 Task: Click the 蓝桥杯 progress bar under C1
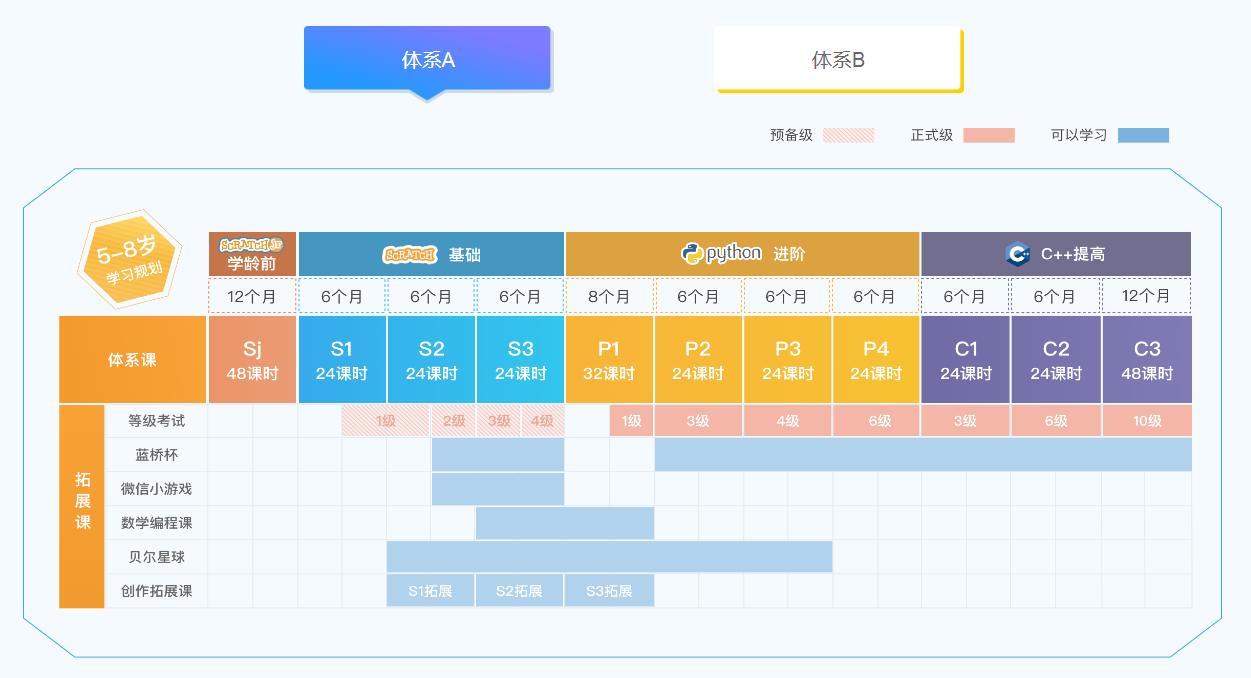pyautogui.click(x=965, y=455)
